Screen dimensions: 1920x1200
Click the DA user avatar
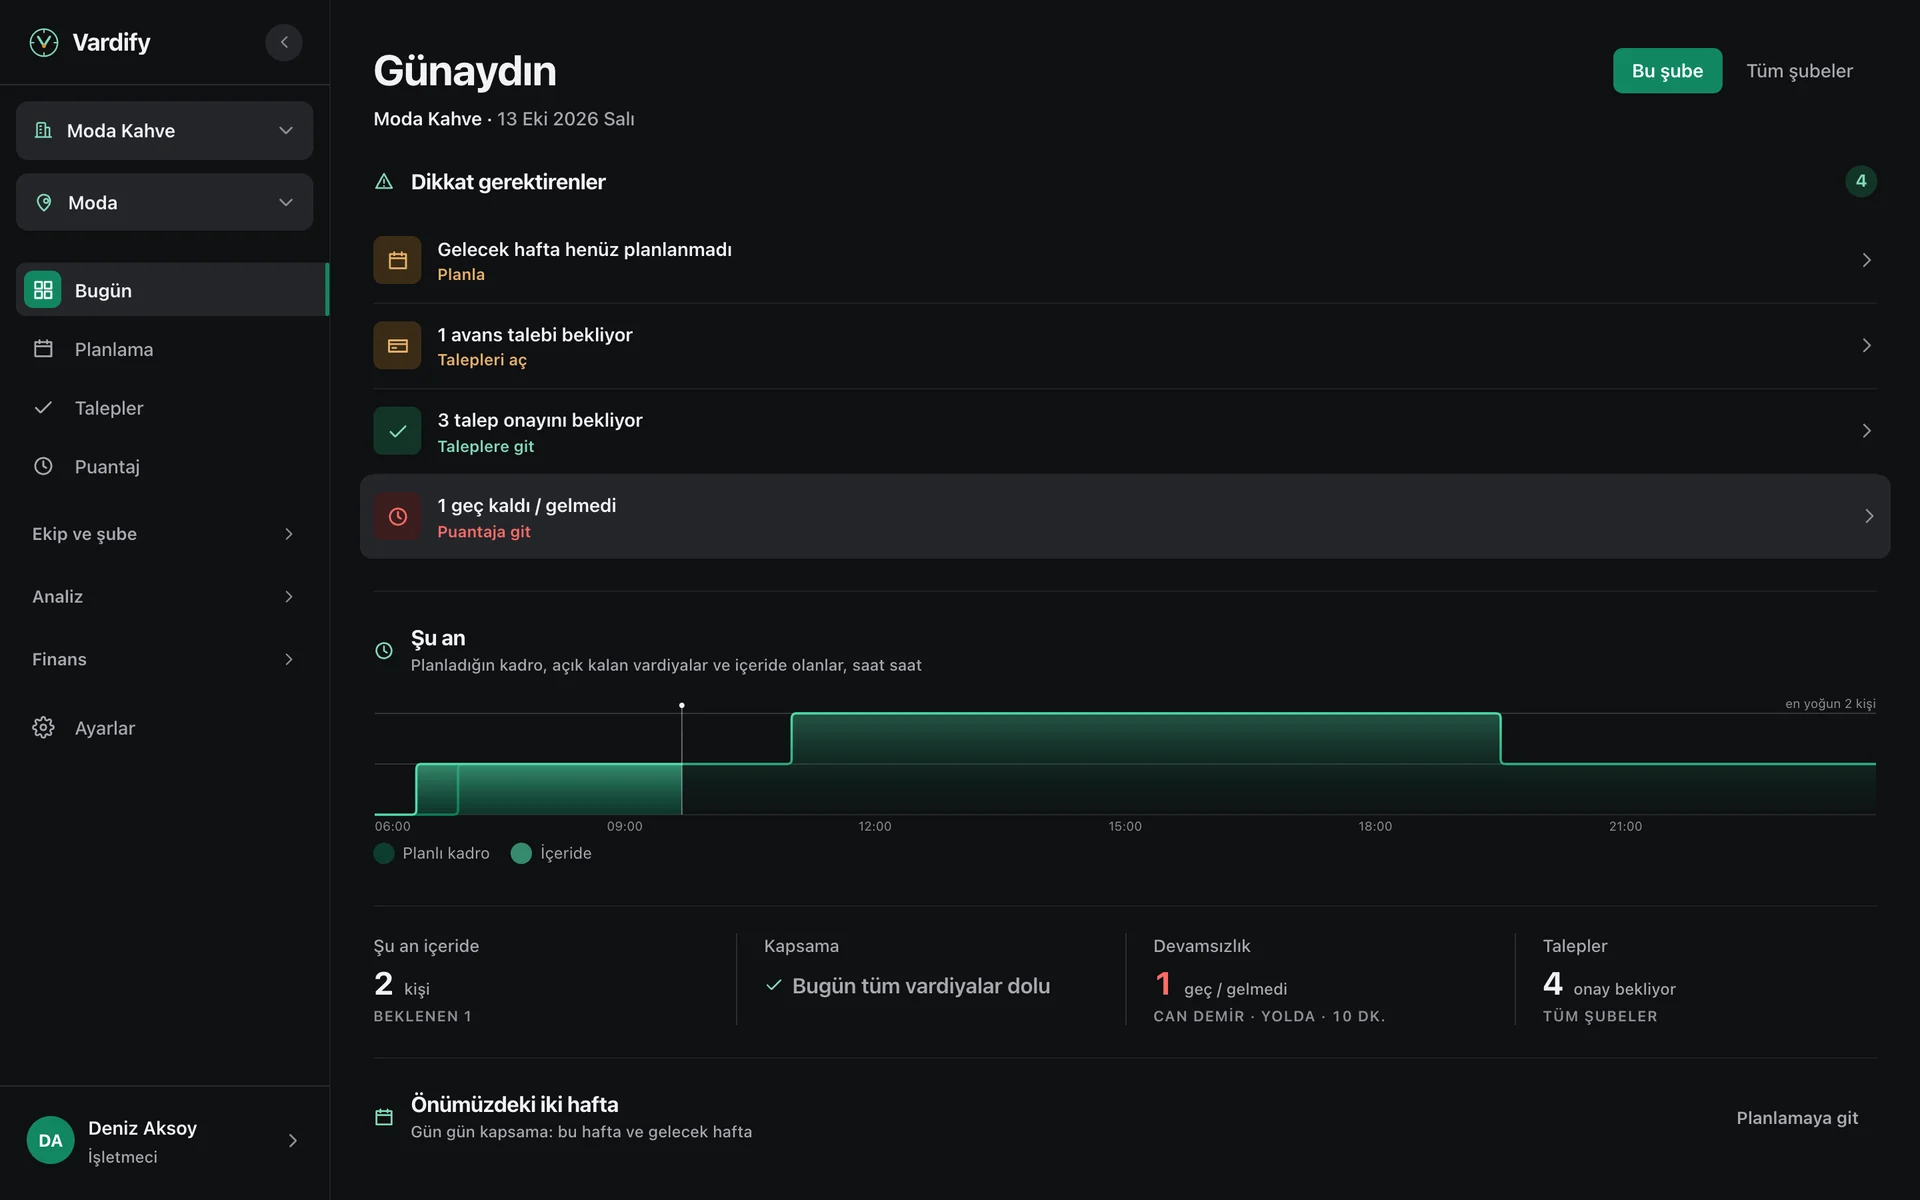coord(50,1140)
